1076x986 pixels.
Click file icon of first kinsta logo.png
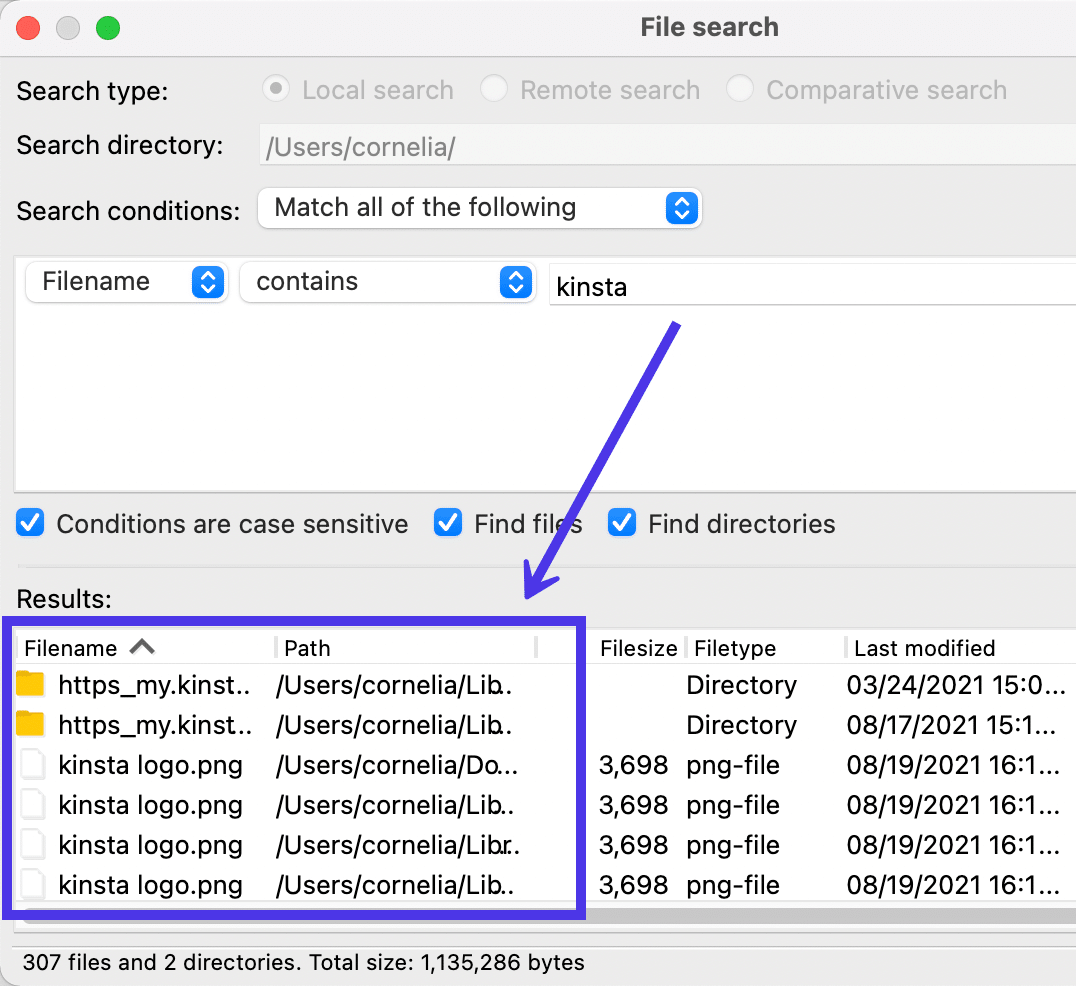point(33,766)
